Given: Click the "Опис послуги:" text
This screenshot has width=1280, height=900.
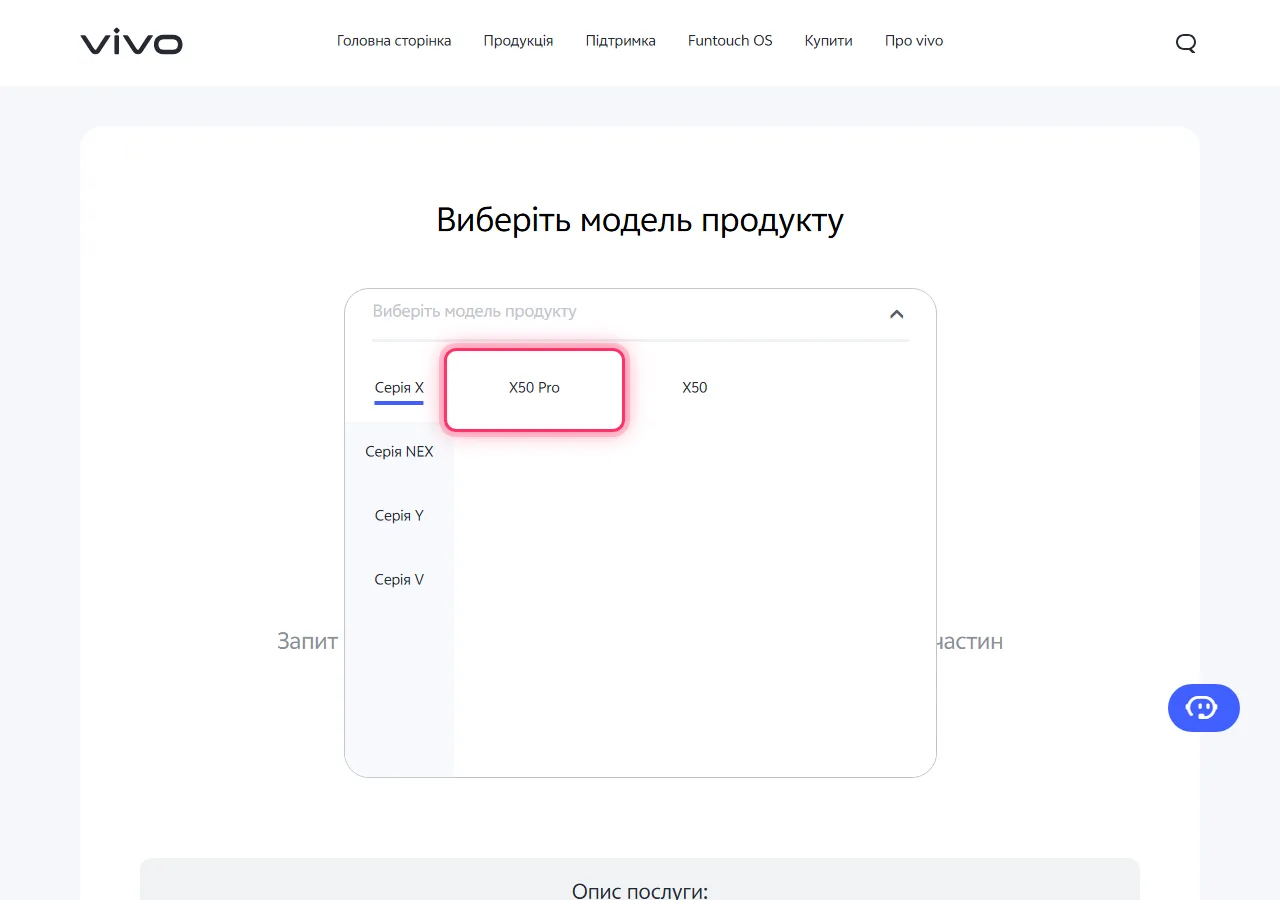Looking at the screenshot, I should click(640, 890).
